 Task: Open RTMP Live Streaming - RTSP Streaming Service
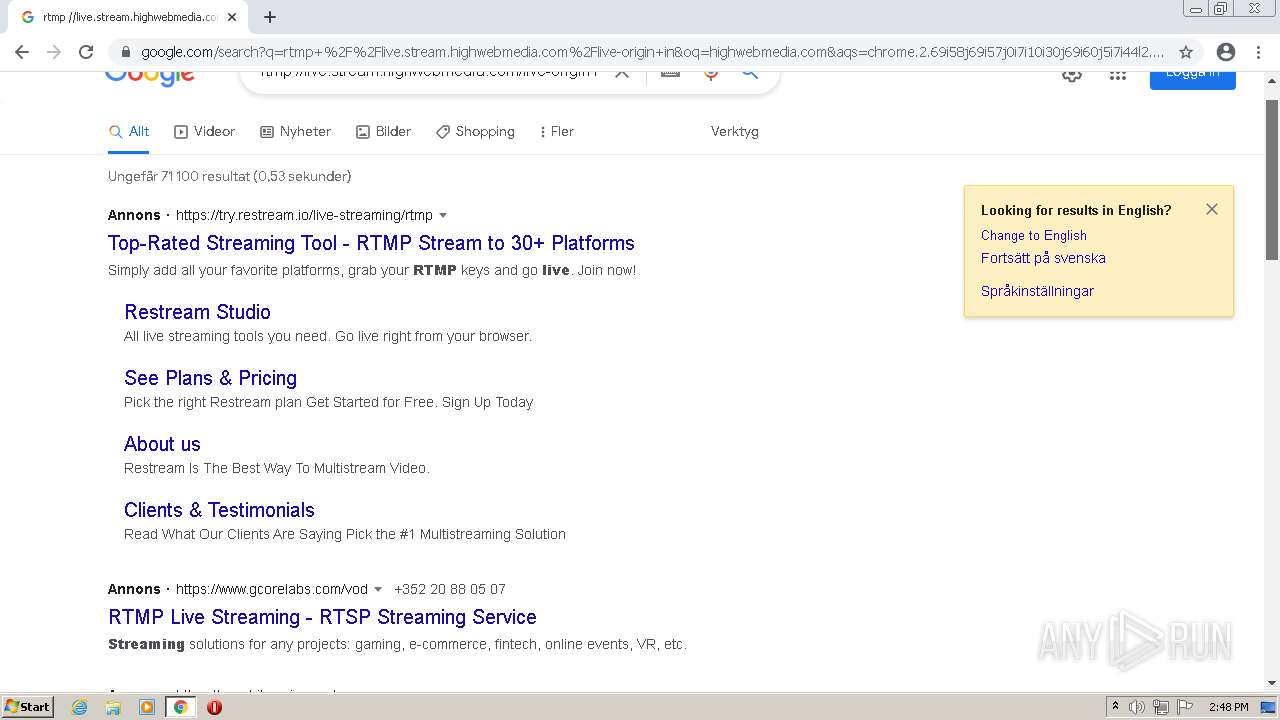[x=322, y=617]
